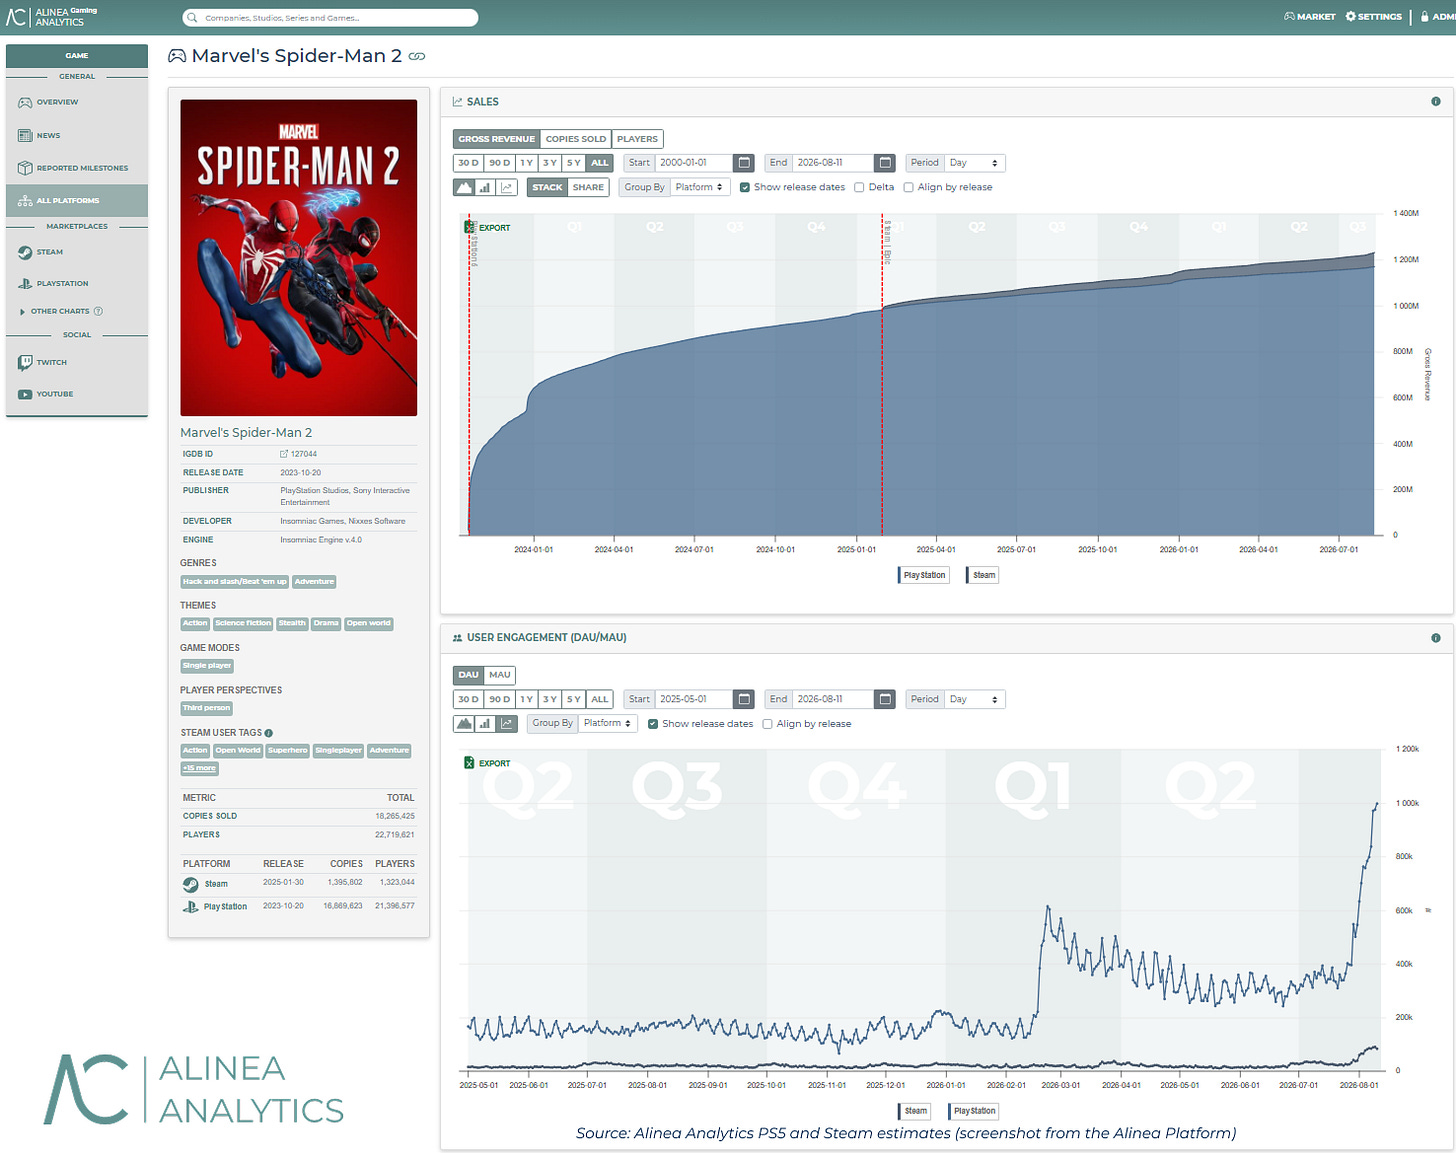Open the engagement Group By dropdown
1456x1153 pixels.
click(x=608, y=723)
